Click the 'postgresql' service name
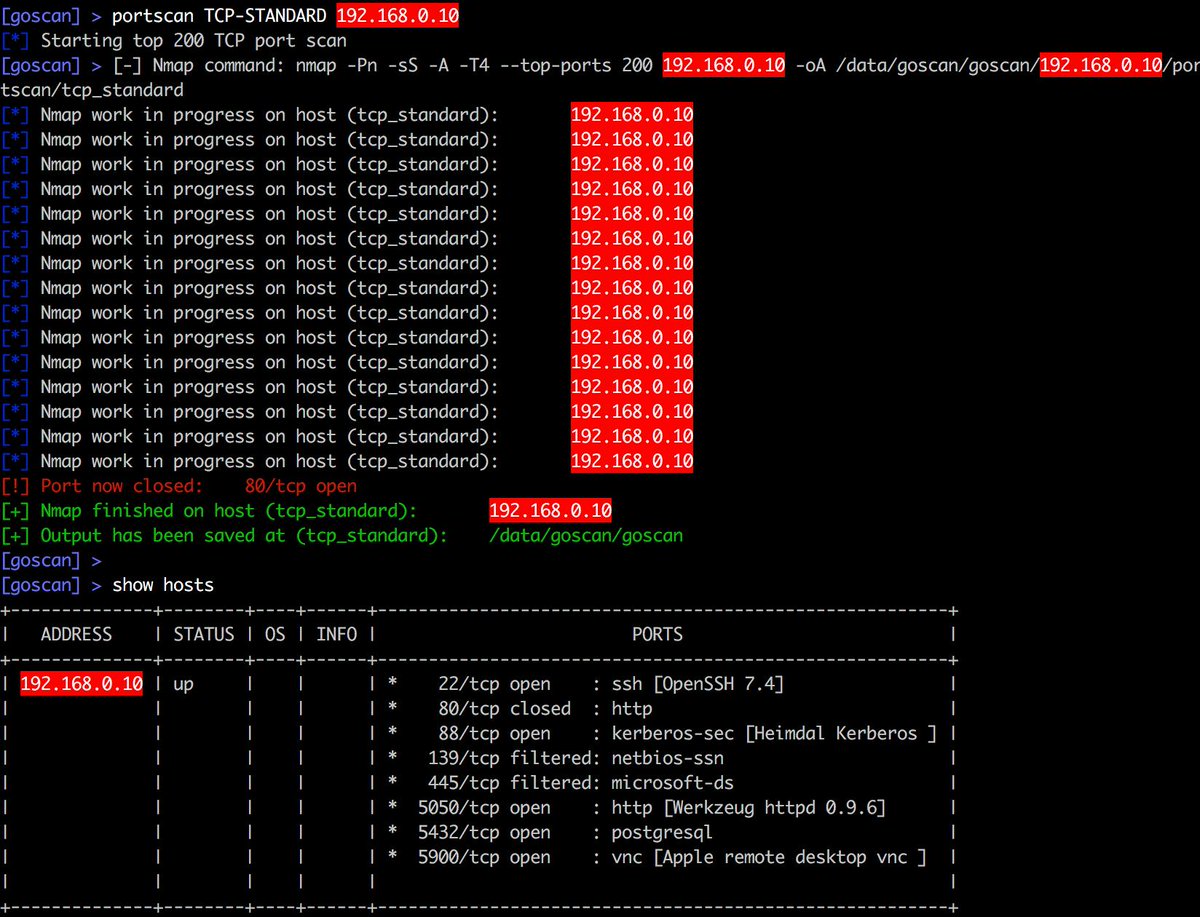Screen dimensions: 1200x917 tap(662, 833)
